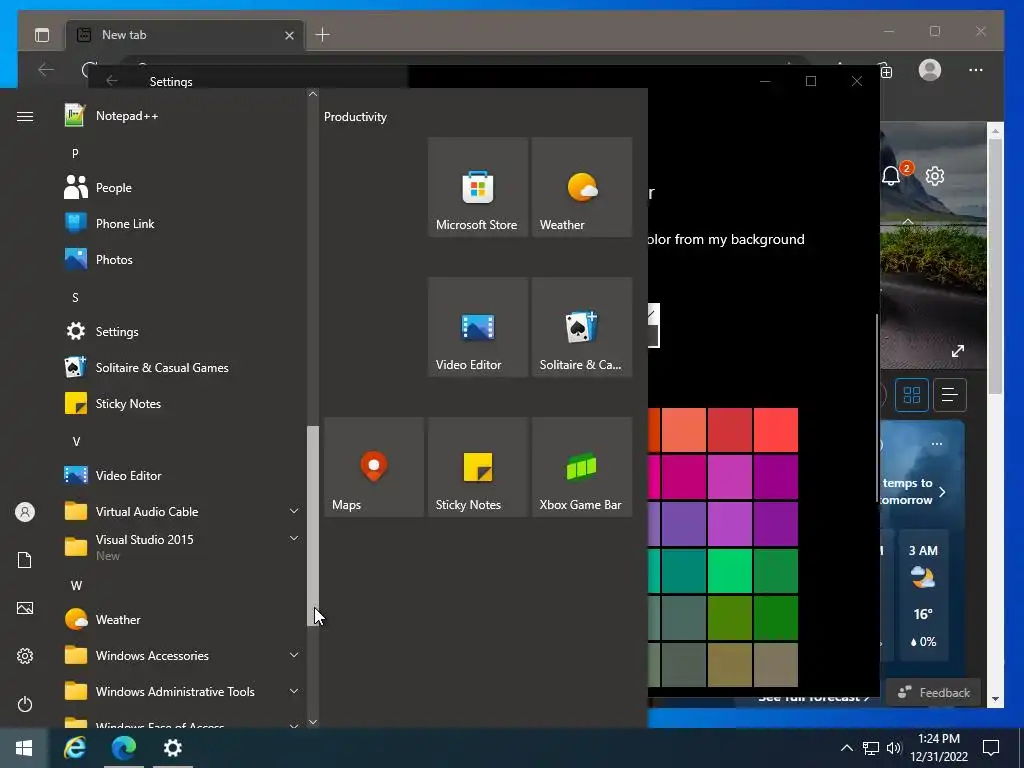Open Edge Settings and more menu
The width and height of the screenshot is (1024, 768).
[976, 70]
